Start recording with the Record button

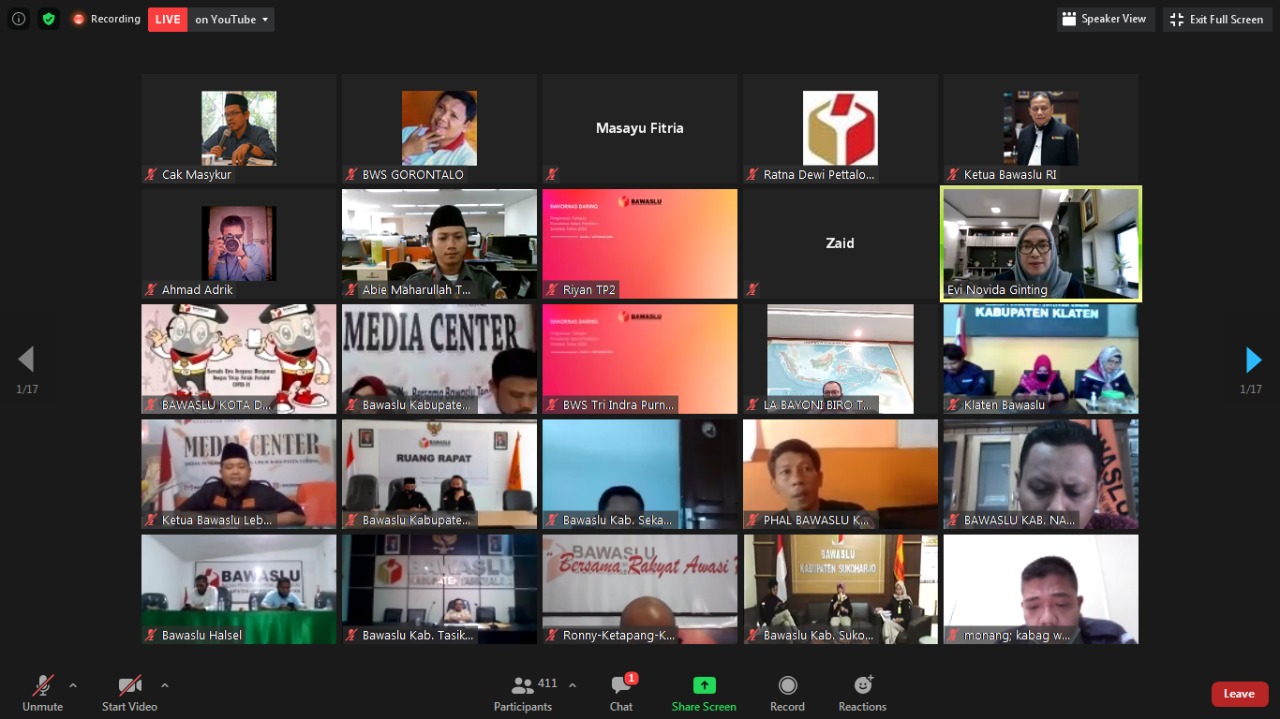pyautogui.click(x=787, y=694)
